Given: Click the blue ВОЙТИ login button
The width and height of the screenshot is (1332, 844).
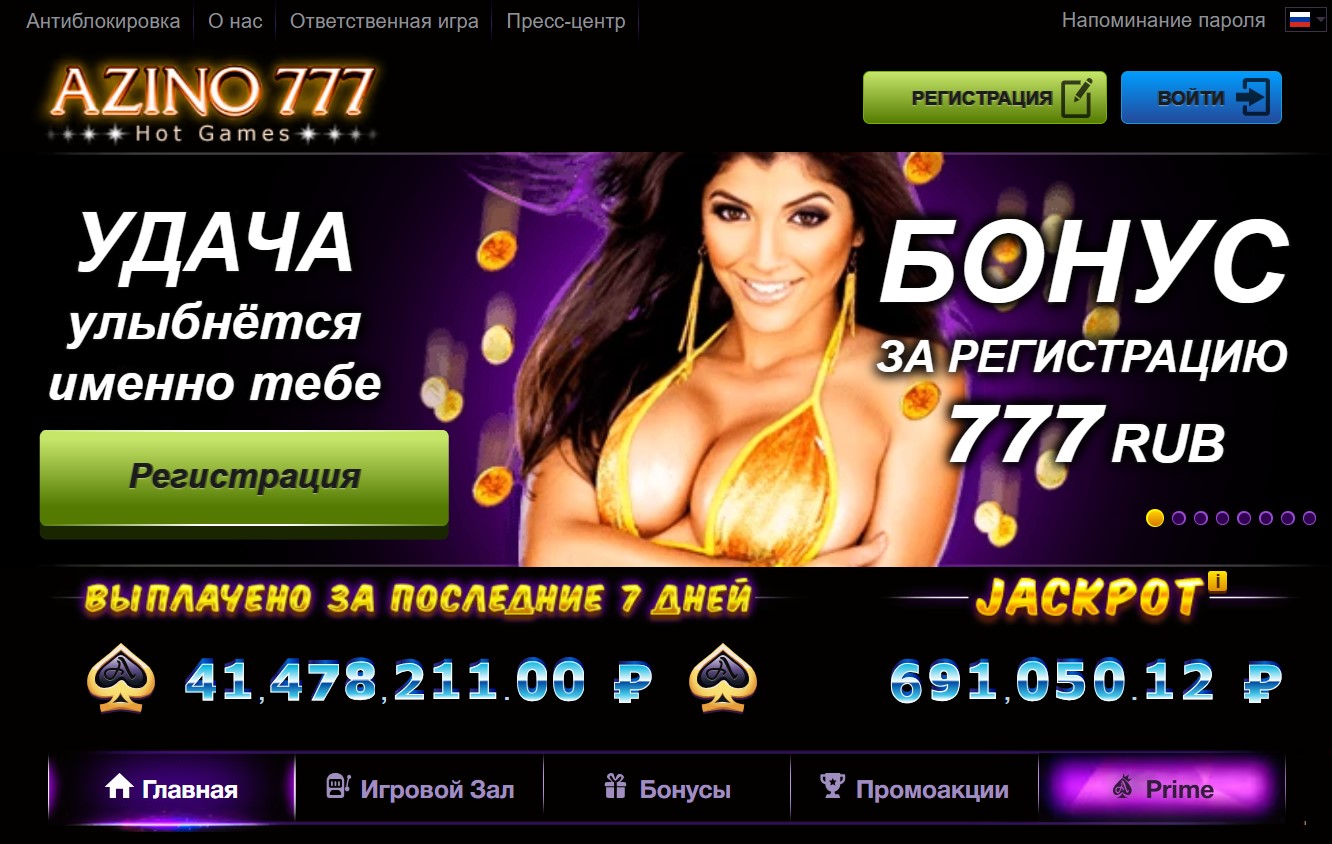Looking at the screenshot, I should [1201, 98].
